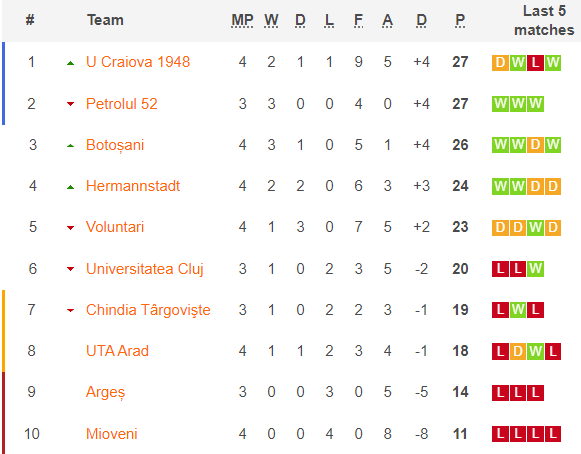Click the MP column header
Image resolution: width=581 pixels, height=454 pixels.
coord(242,20)
